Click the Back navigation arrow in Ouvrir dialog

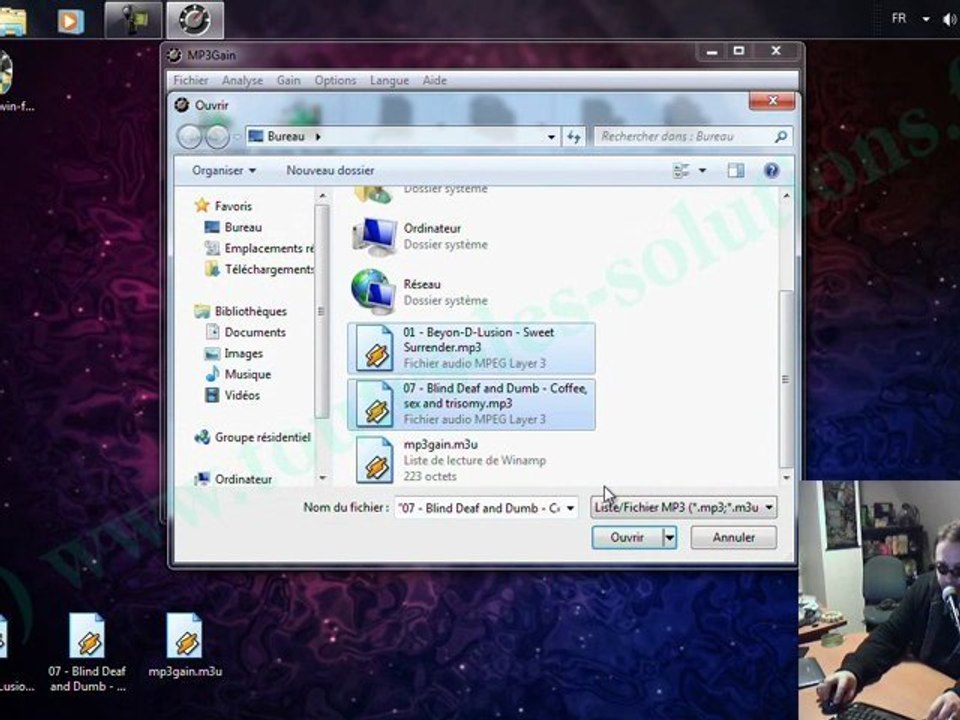(190, 137)
